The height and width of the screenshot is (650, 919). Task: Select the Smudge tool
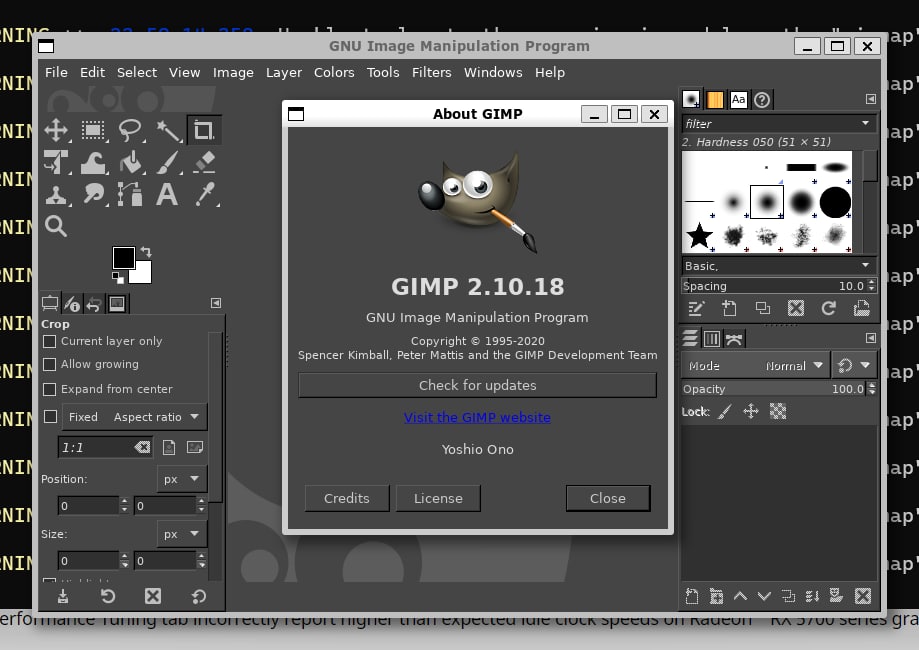(93, 195)
